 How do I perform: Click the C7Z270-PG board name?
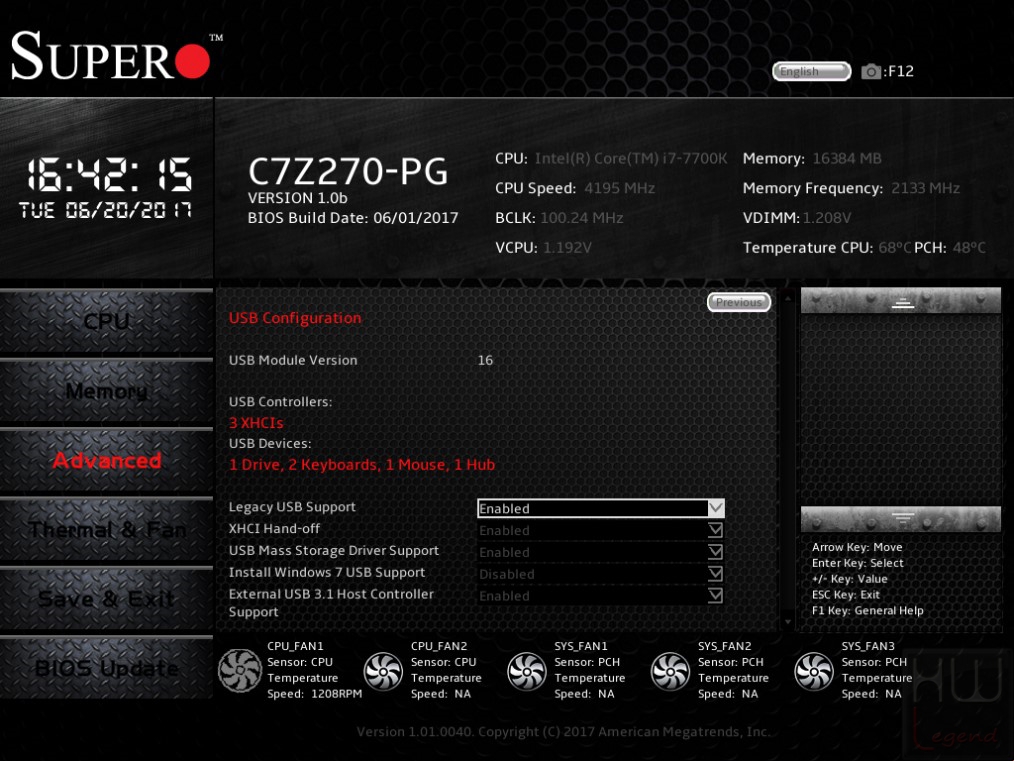pyautogui.click(x=348, y=171)
